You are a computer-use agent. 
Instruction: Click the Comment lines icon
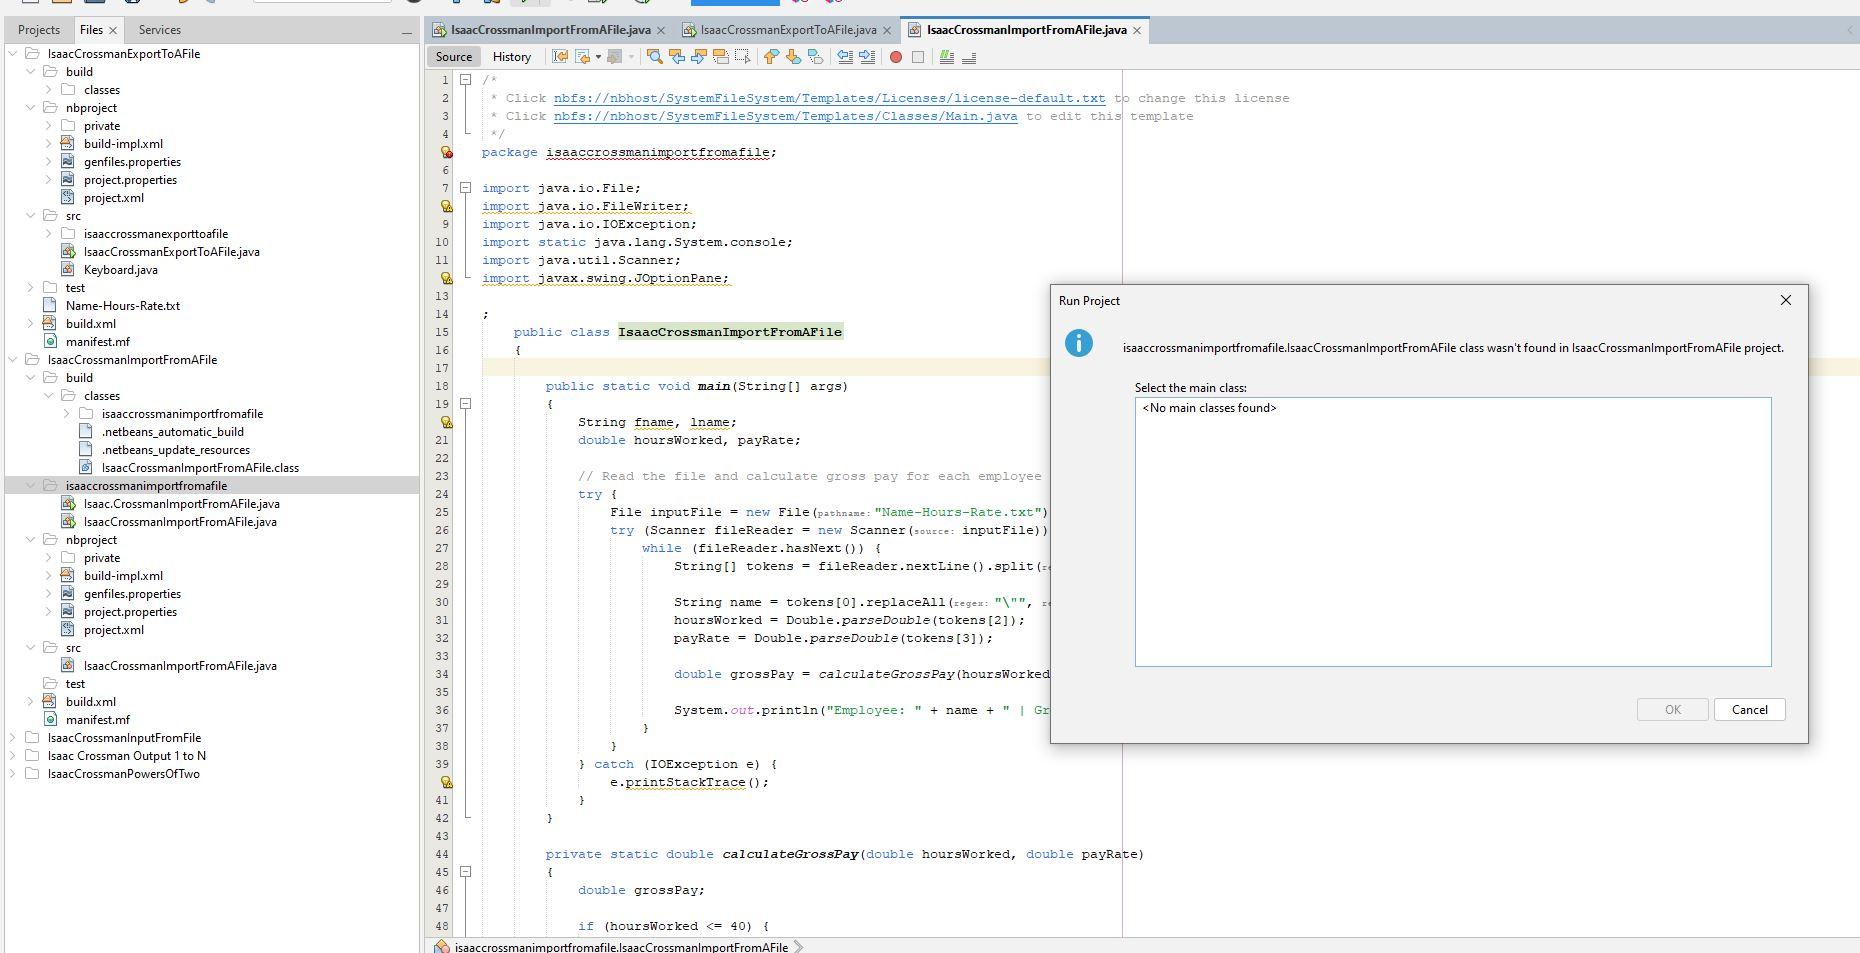pos(948,57)
